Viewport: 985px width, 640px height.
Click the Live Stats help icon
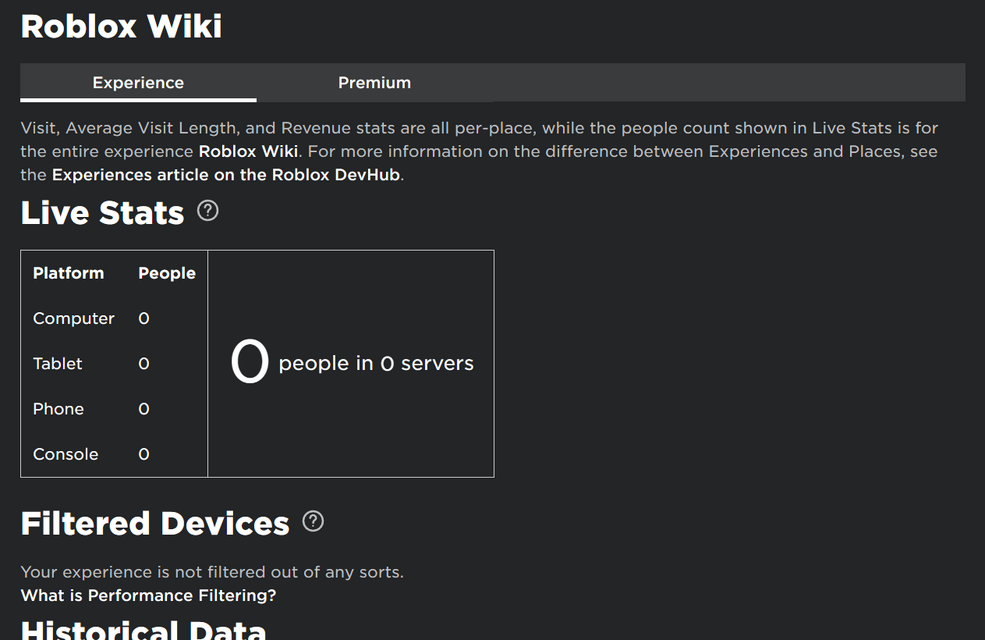(208, 211)
